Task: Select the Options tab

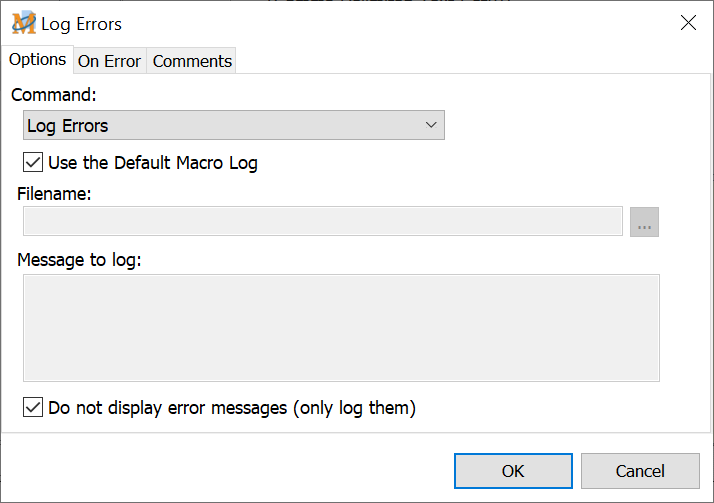Action: tap(37, 59)
